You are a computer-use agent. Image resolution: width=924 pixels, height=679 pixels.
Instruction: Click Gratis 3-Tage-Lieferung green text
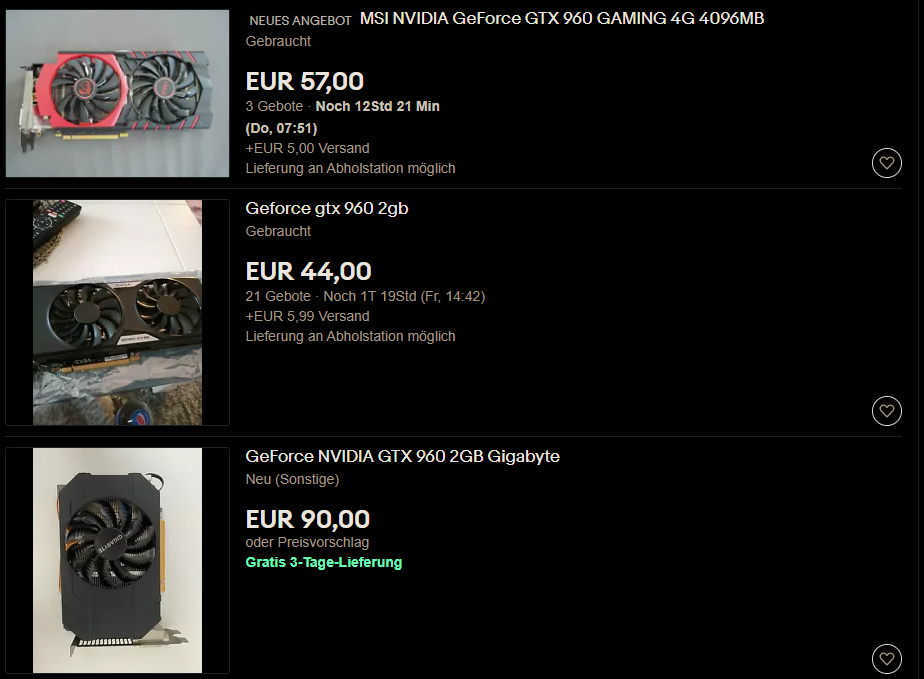click(324, 562)
